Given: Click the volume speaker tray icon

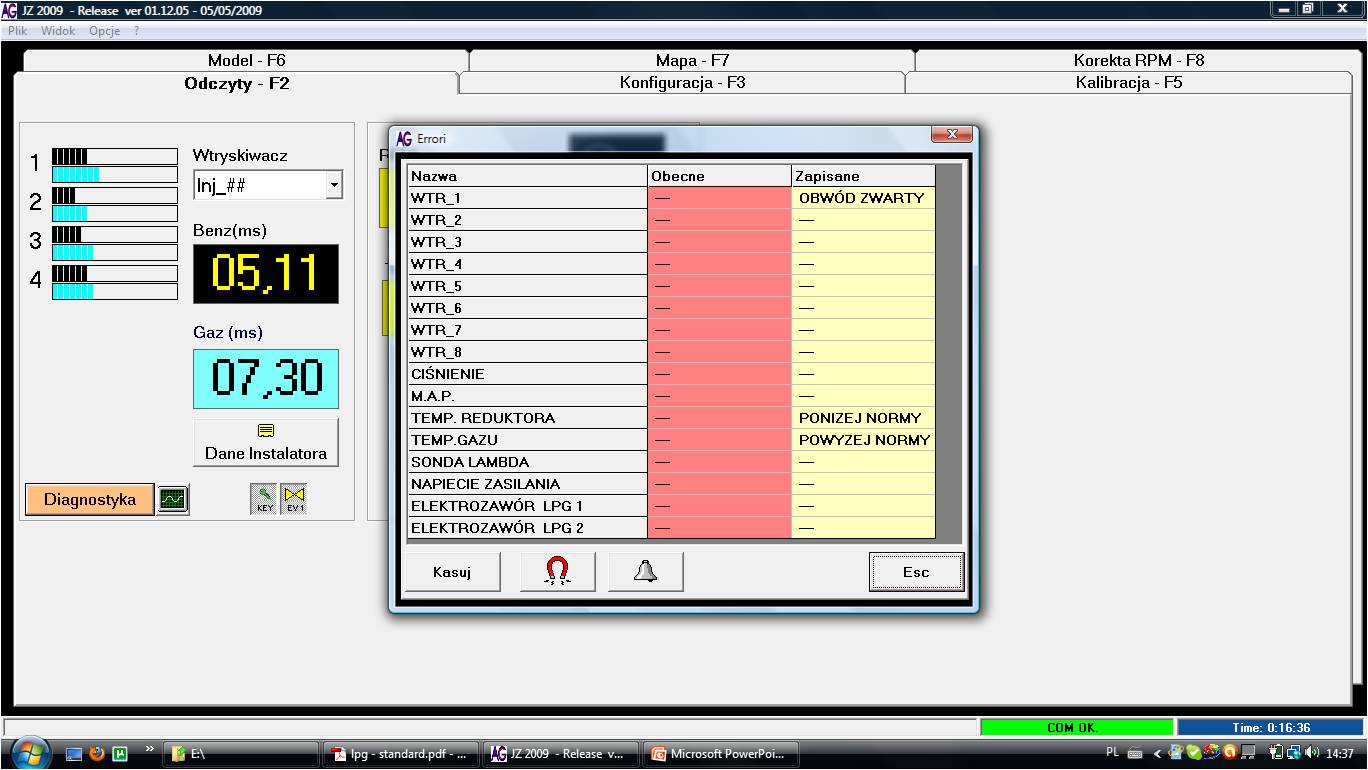Looking at the screenshot, I should tap(1311, 752).
